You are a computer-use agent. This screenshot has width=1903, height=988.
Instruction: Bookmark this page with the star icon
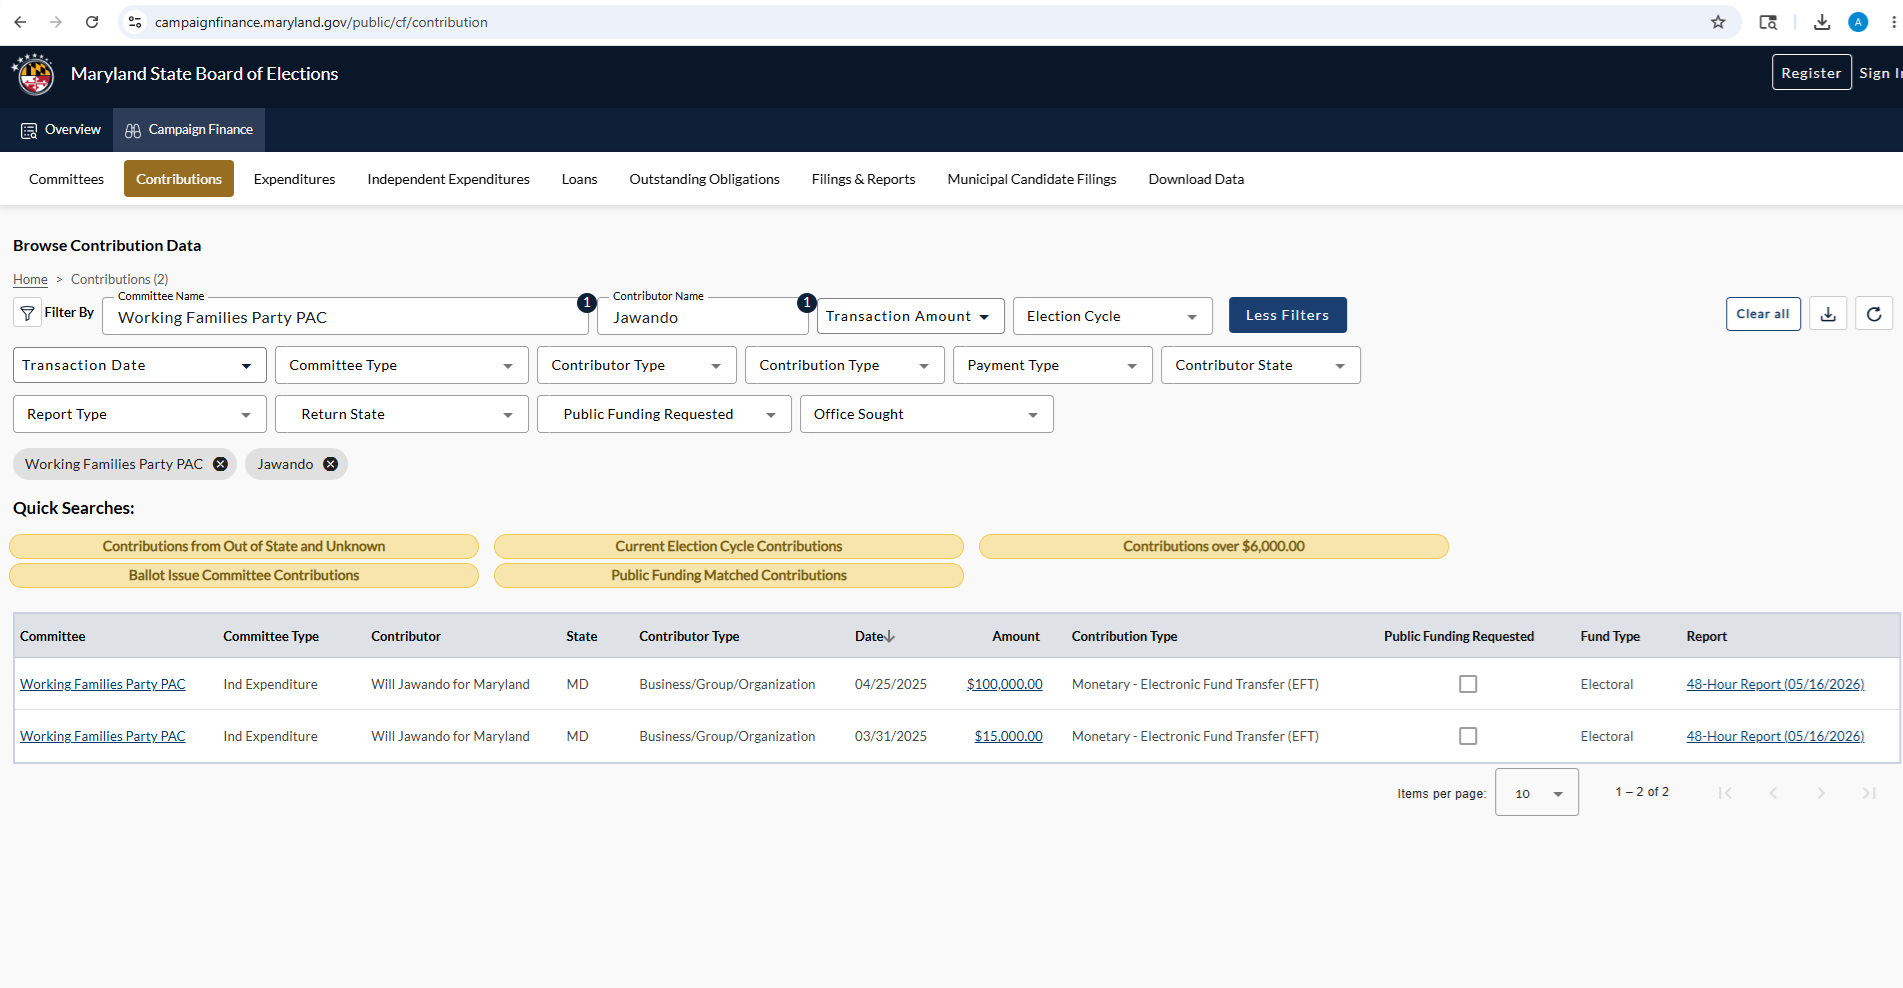pyautogui.click(x=1718, y=22)
